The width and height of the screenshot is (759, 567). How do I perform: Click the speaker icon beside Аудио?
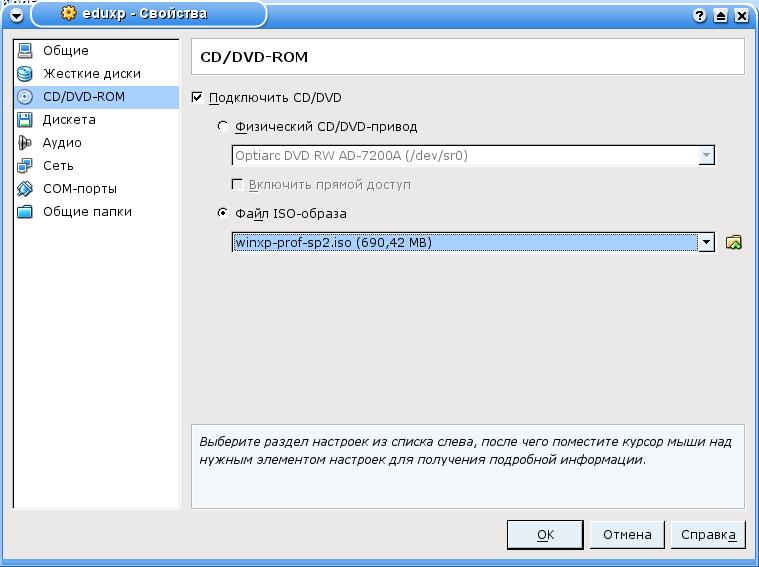coord(25,143)
